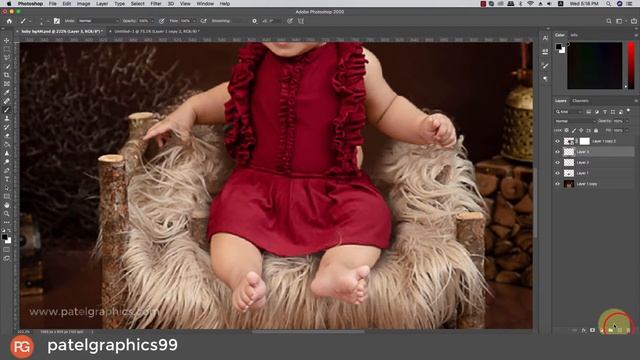The image size is (640, 360).
Task: Toggle visibility of Layer 1 copy 2
Action: pos(558,141)
